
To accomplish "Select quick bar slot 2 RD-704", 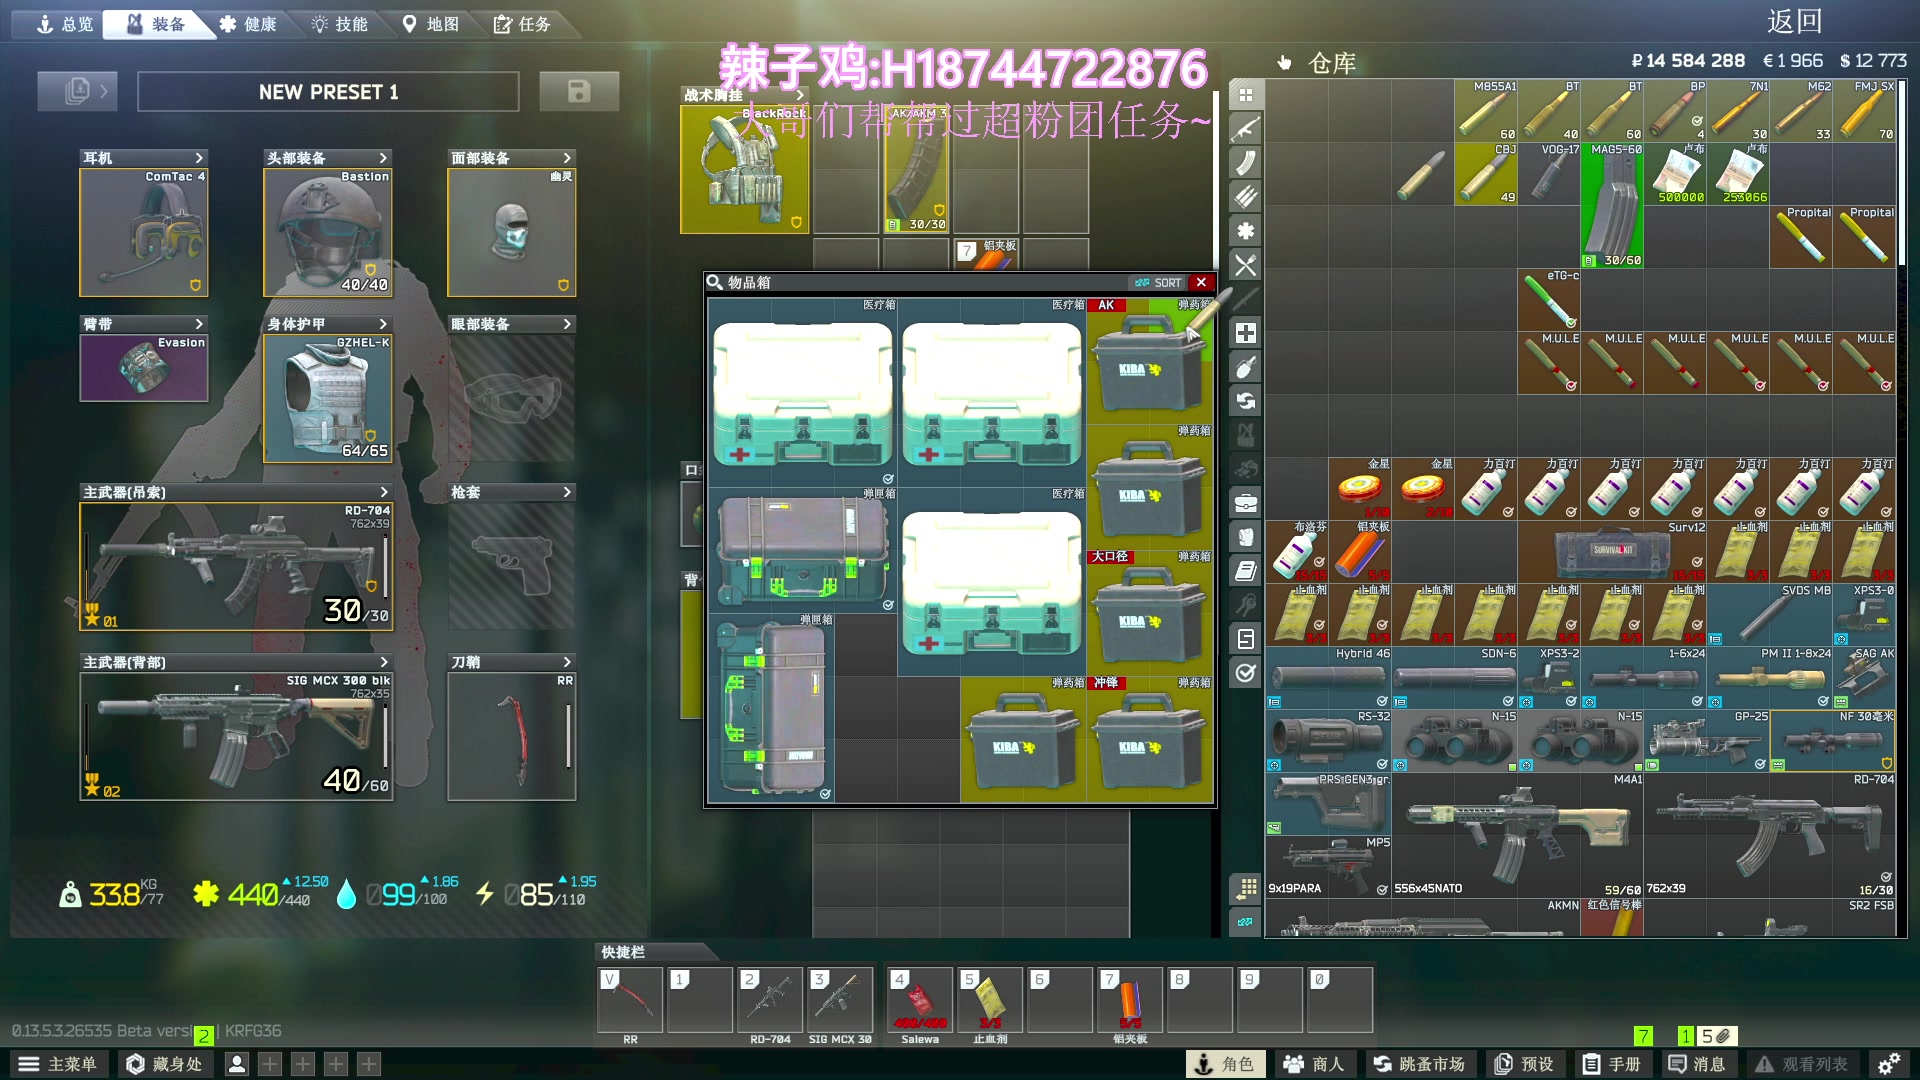I will click(770, 1000).
